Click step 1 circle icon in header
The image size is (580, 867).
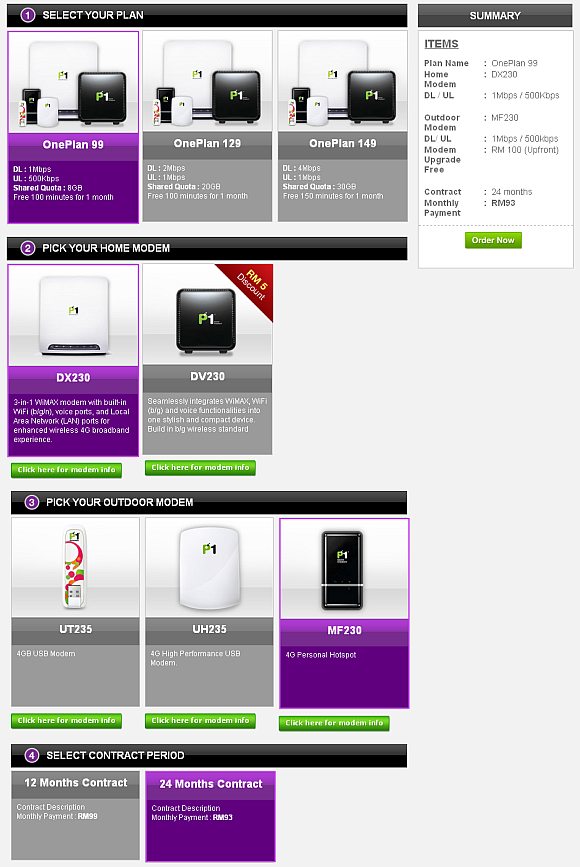28,15
